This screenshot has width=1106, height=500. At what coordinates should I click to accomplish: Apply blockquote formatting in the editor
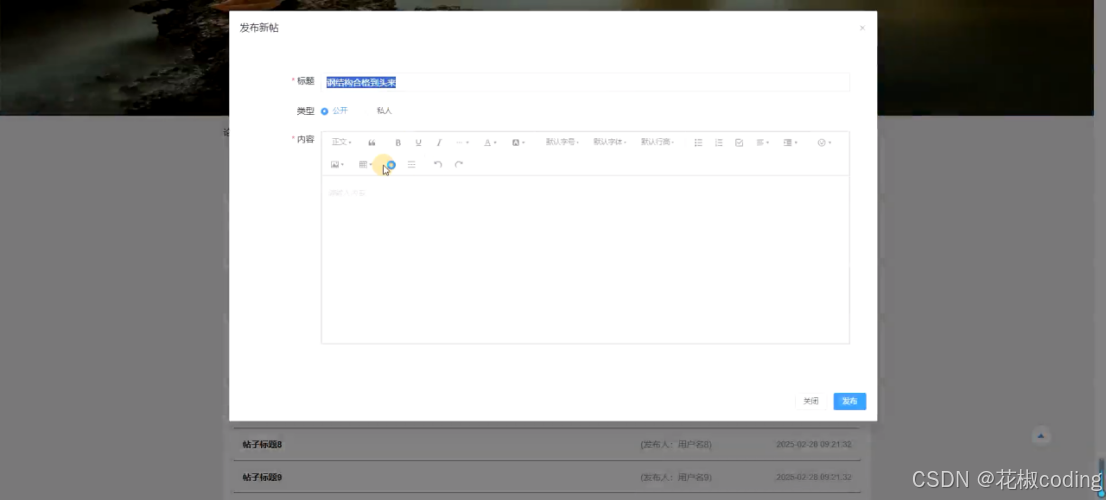pyautogui.click(x=372, y=142)
